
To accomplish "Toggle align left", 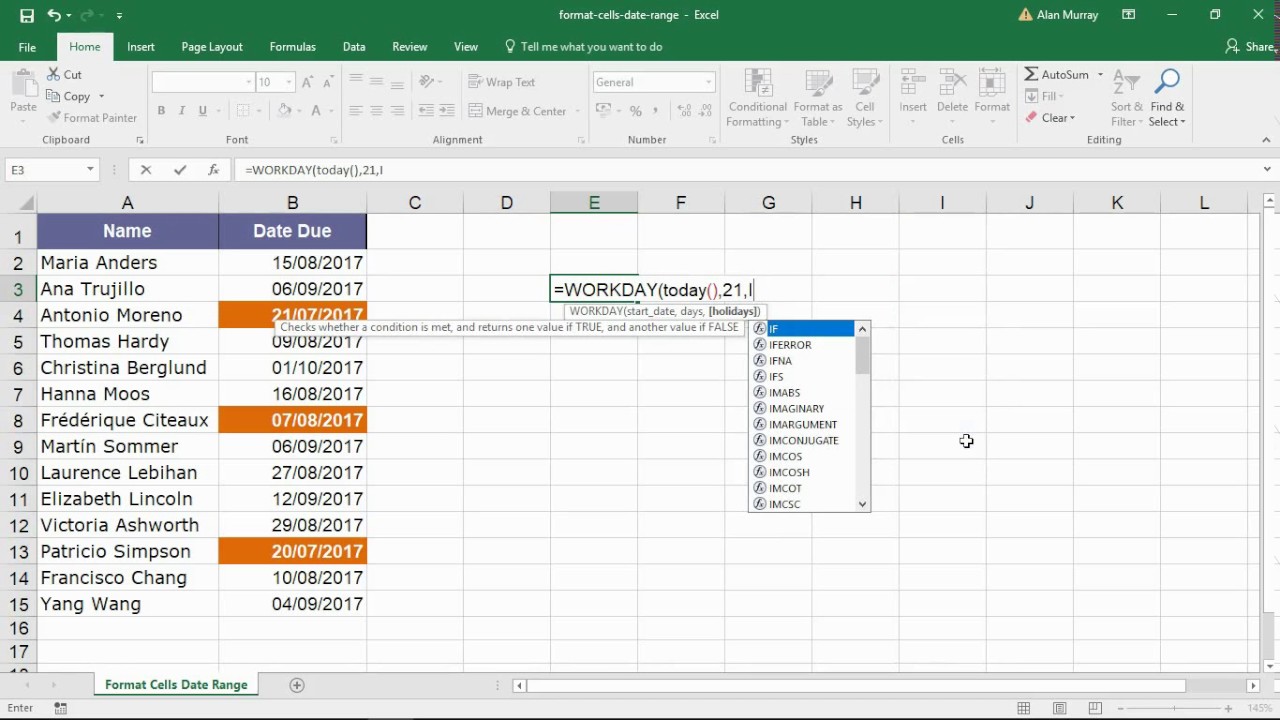I will point(355,111).
